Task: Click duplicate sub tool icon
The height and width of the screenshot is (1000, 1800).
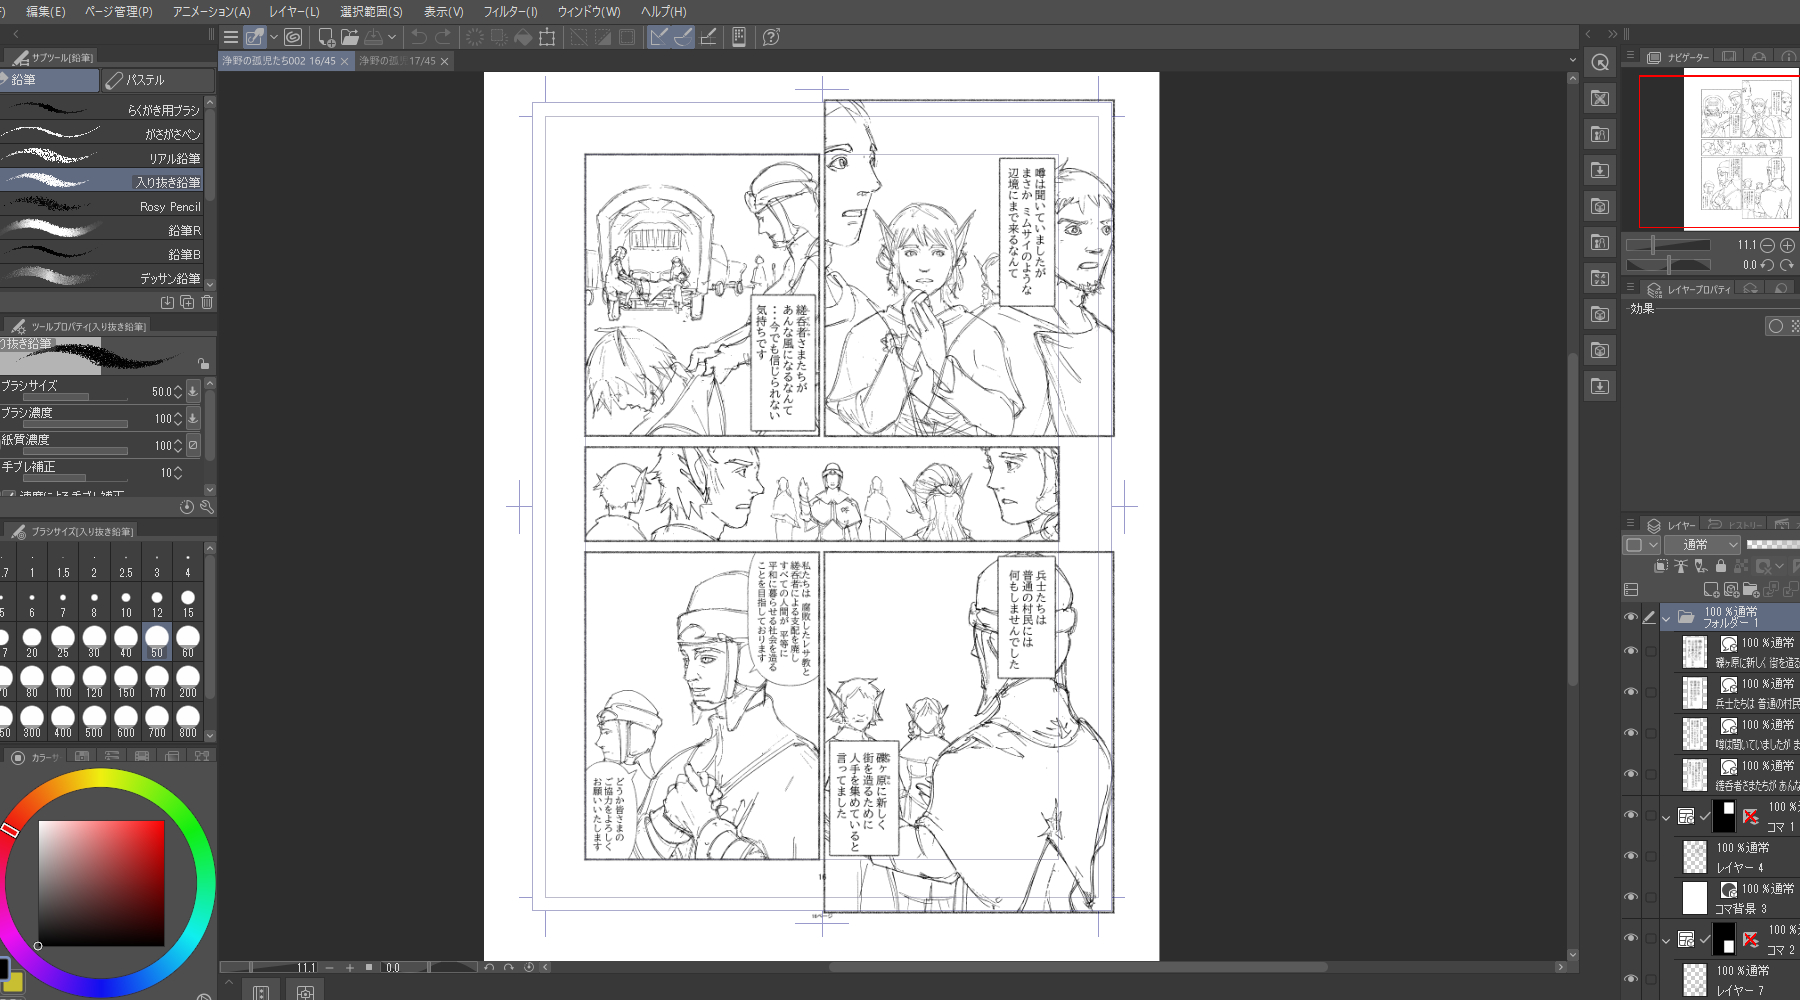Action: coord(187,302)
